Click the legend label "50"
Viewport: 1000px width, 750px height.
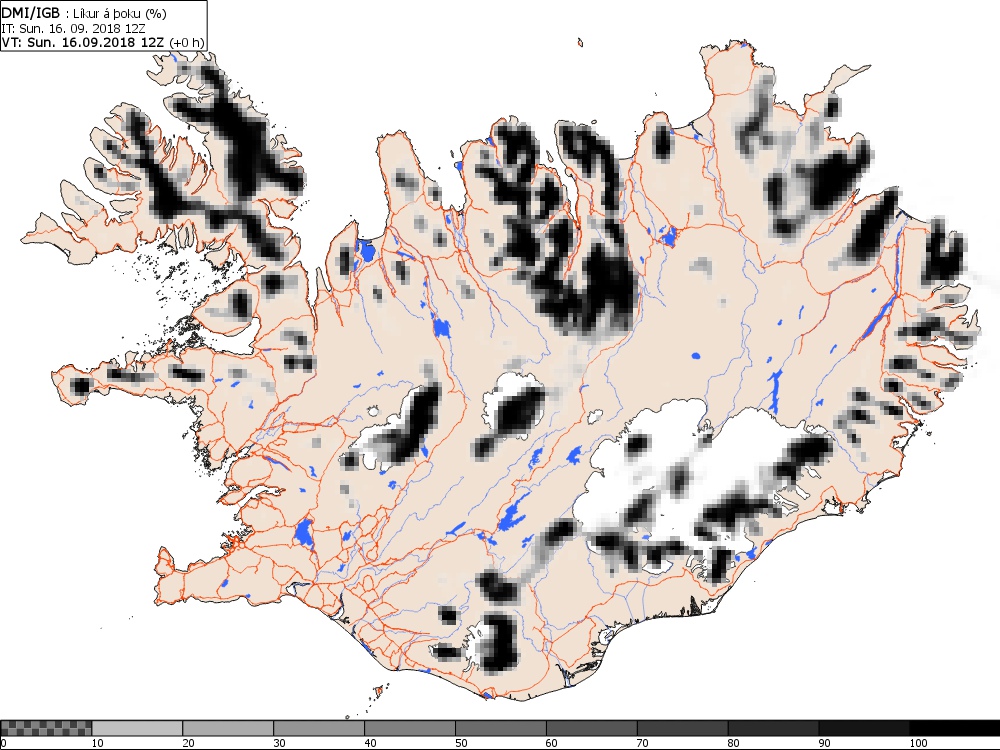[460, 743]
